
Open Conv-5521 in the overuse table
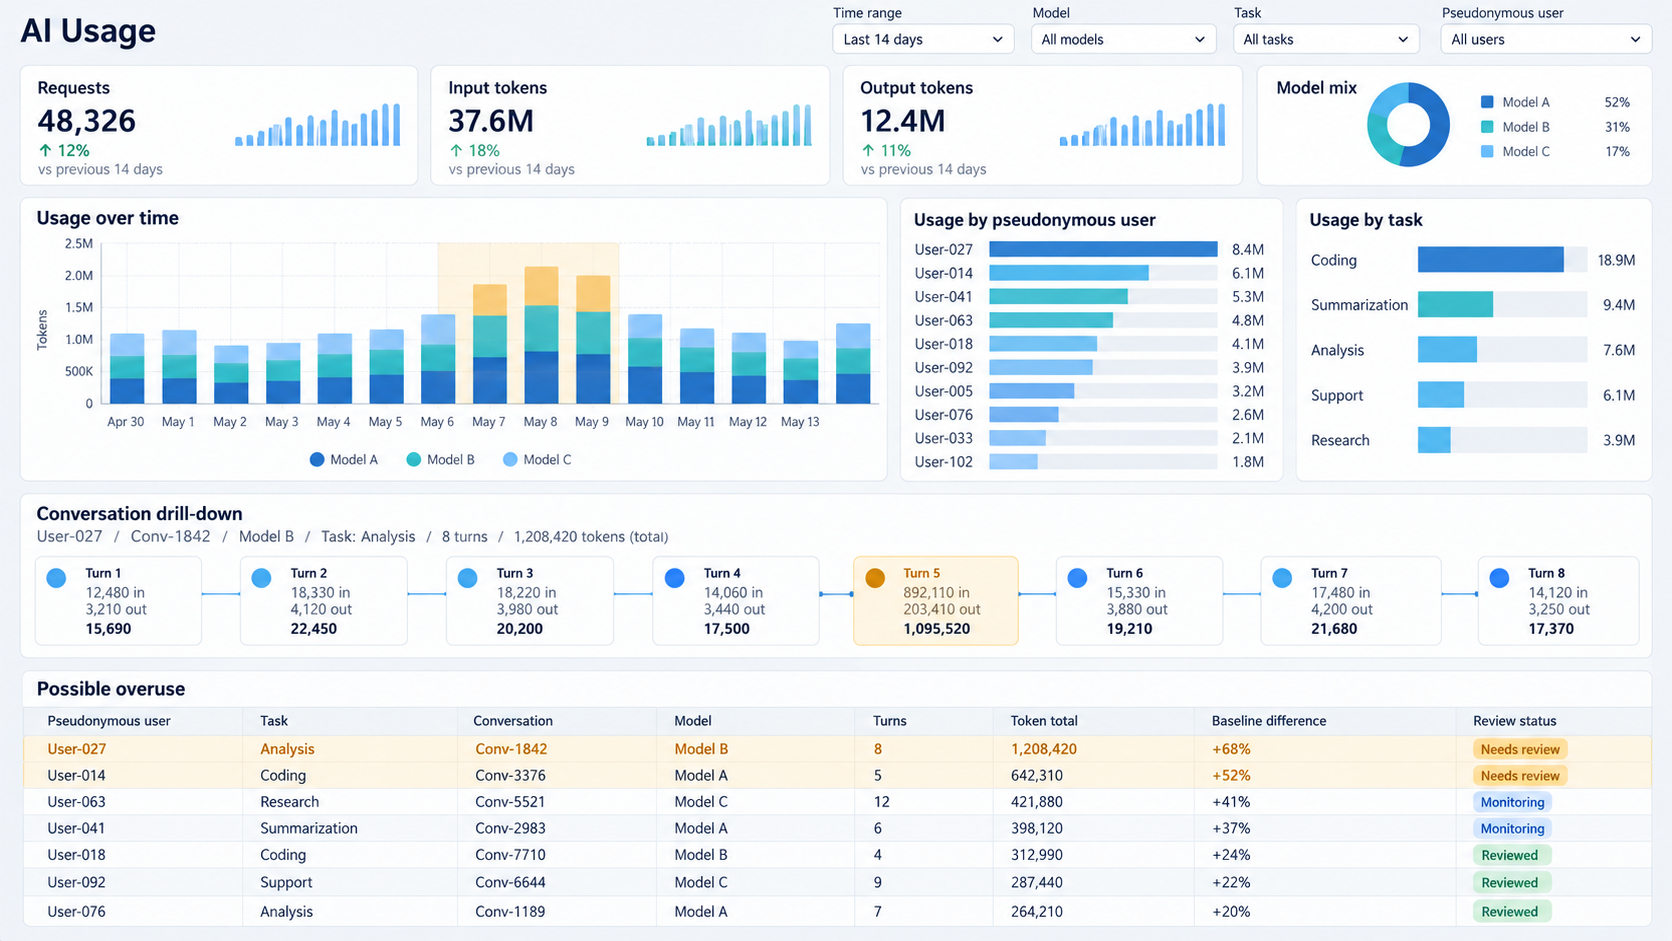click(x=510, y=802)
